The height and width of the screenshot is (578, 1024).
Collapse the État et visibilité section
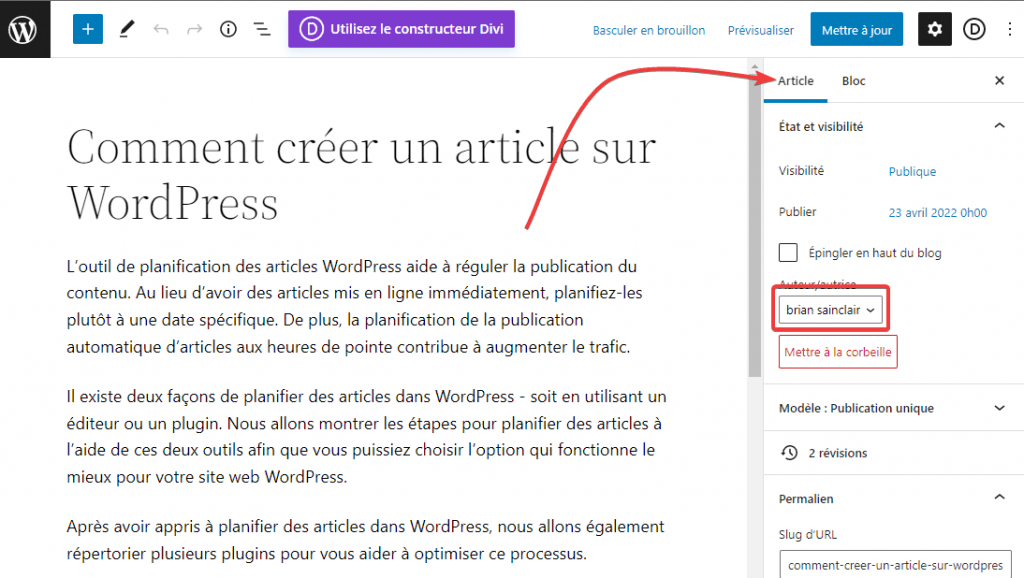(893, 126)
